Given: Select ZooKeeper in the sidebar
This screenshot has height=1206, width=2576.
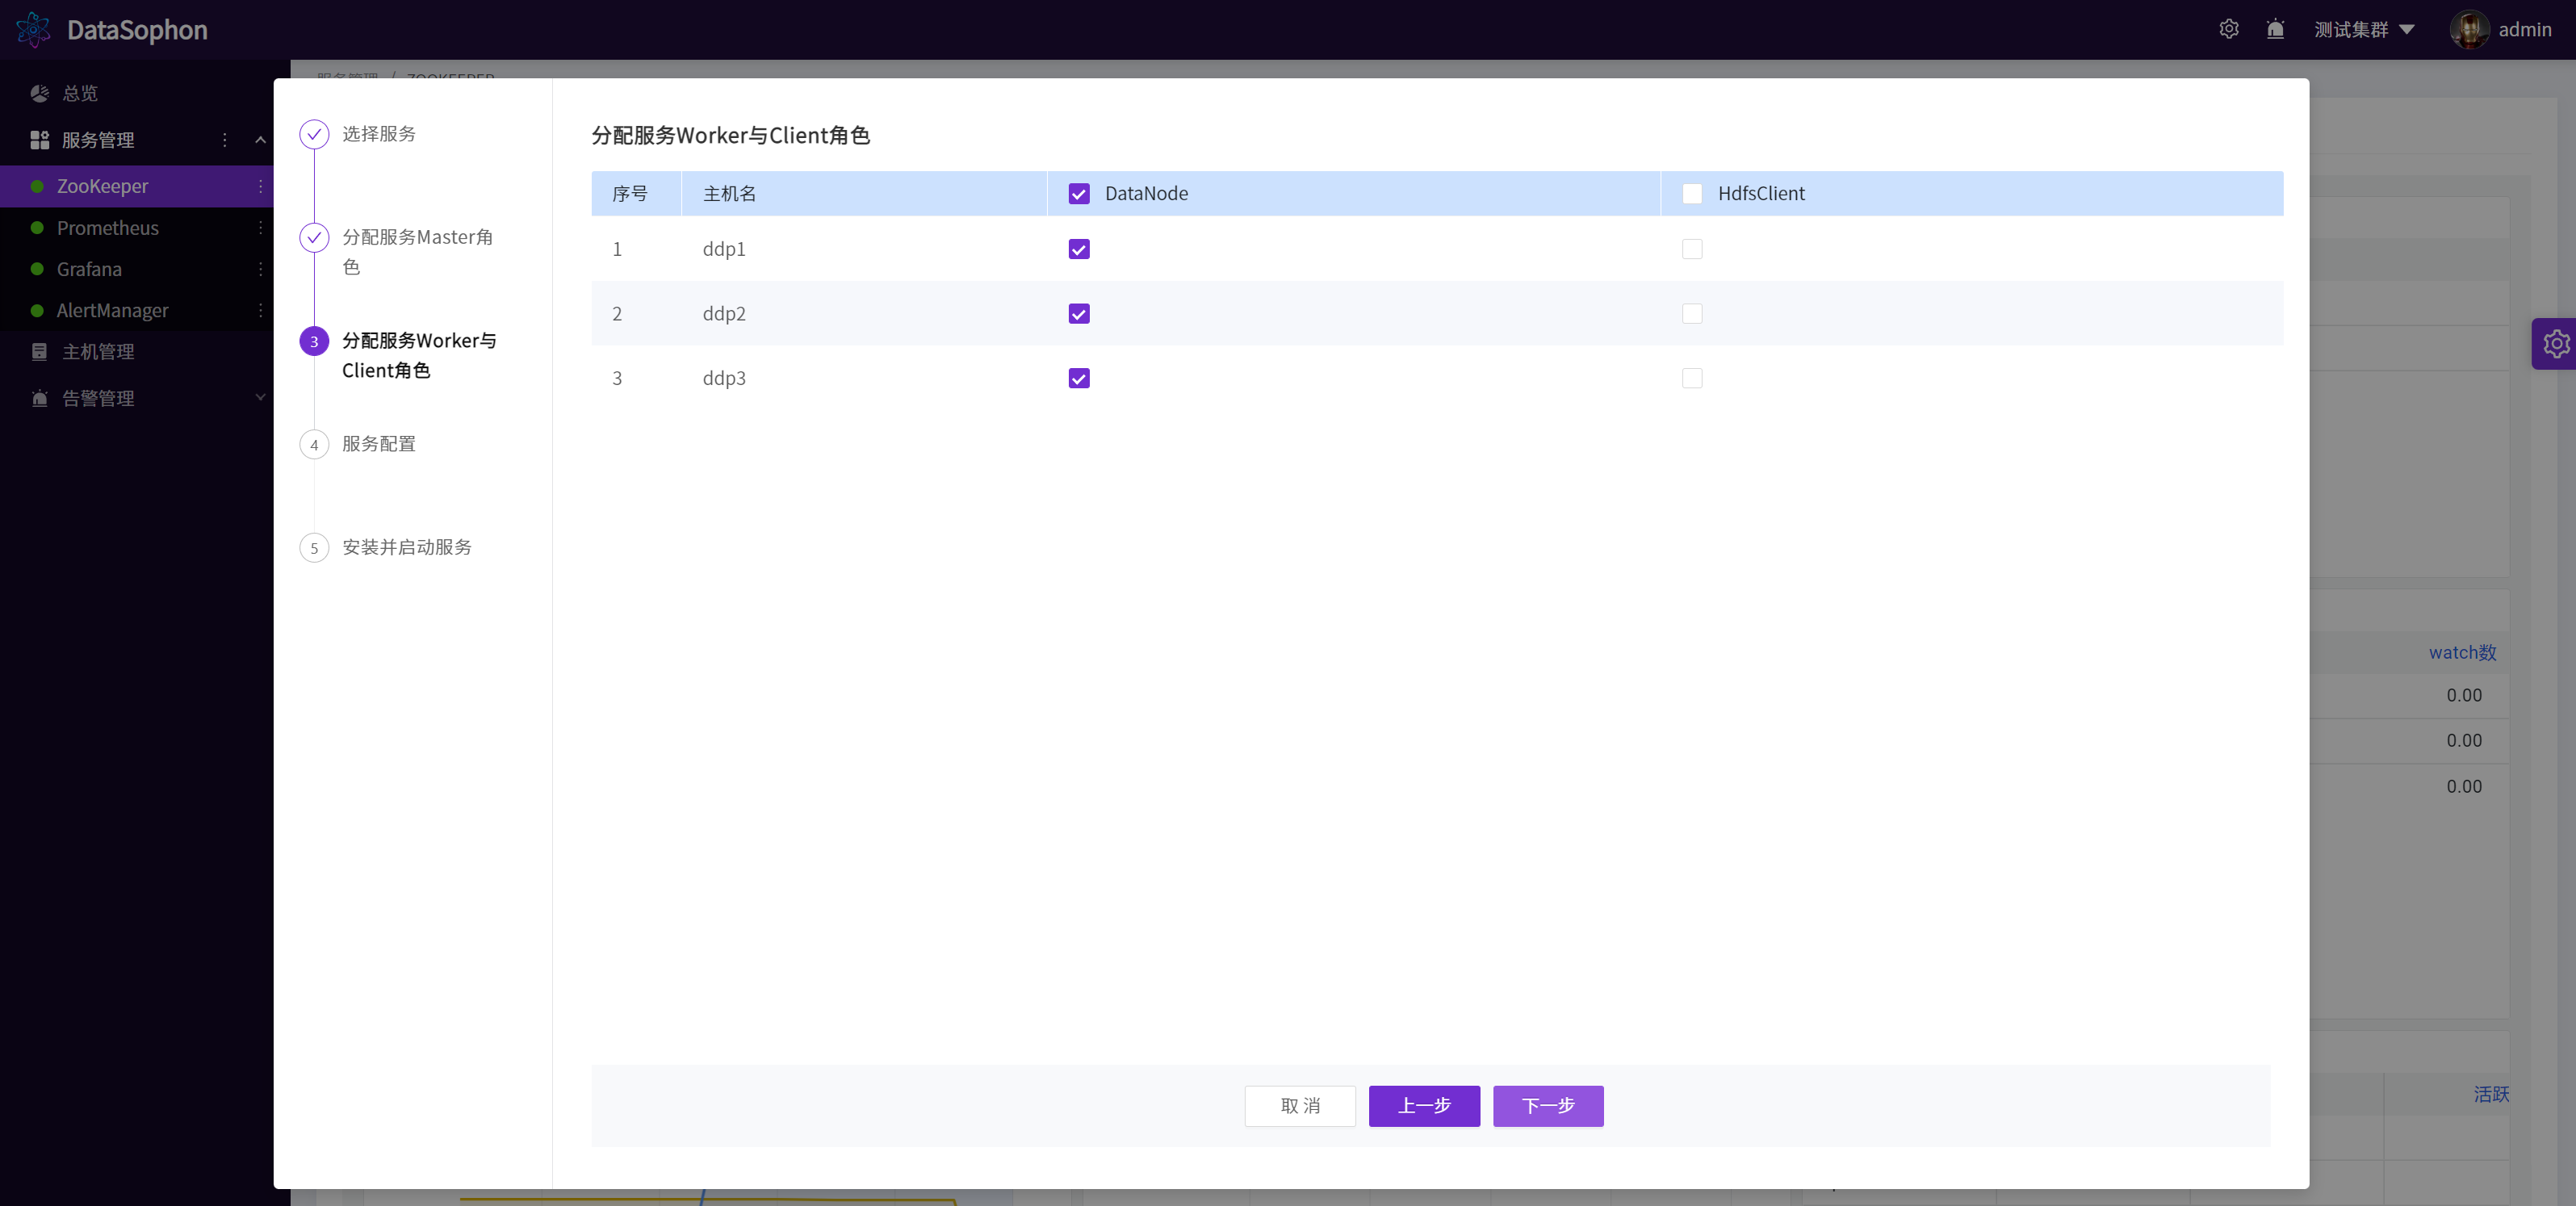Looking at the screenshot, I should [x=136, y=186].
